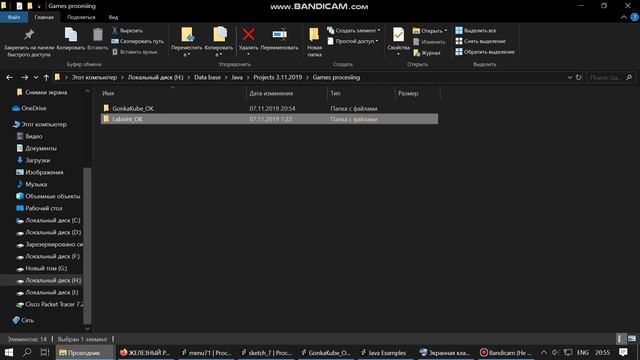Switch to details view icon in status bar
The image size is (640, 360).
point(620,339)
